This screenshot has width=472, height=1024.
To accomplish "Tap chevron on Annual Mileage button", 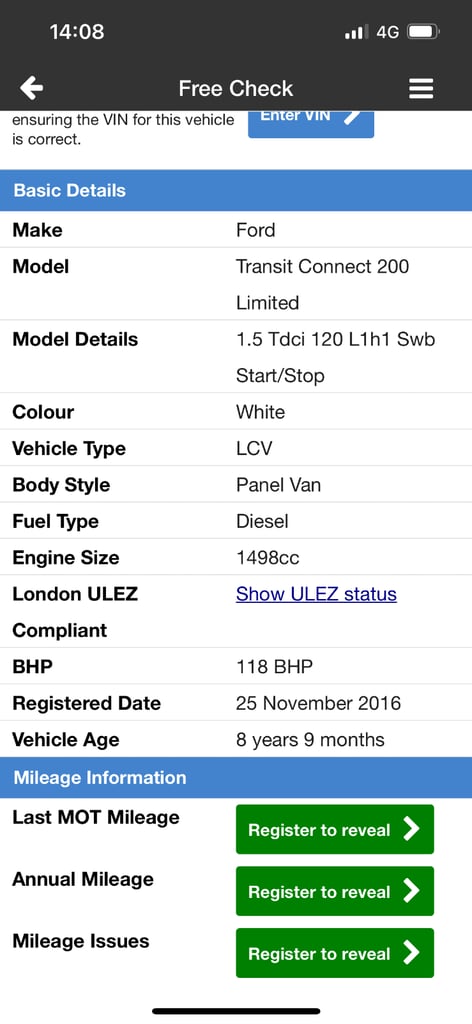I will pyautogui.click(x=411, y=891).
